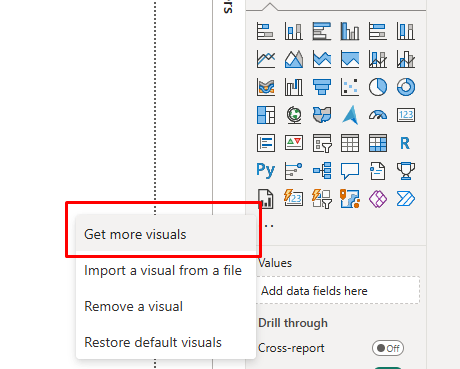Select the stacked bar chart visual
Screen dimensions: 460x369
coord(266,31)
